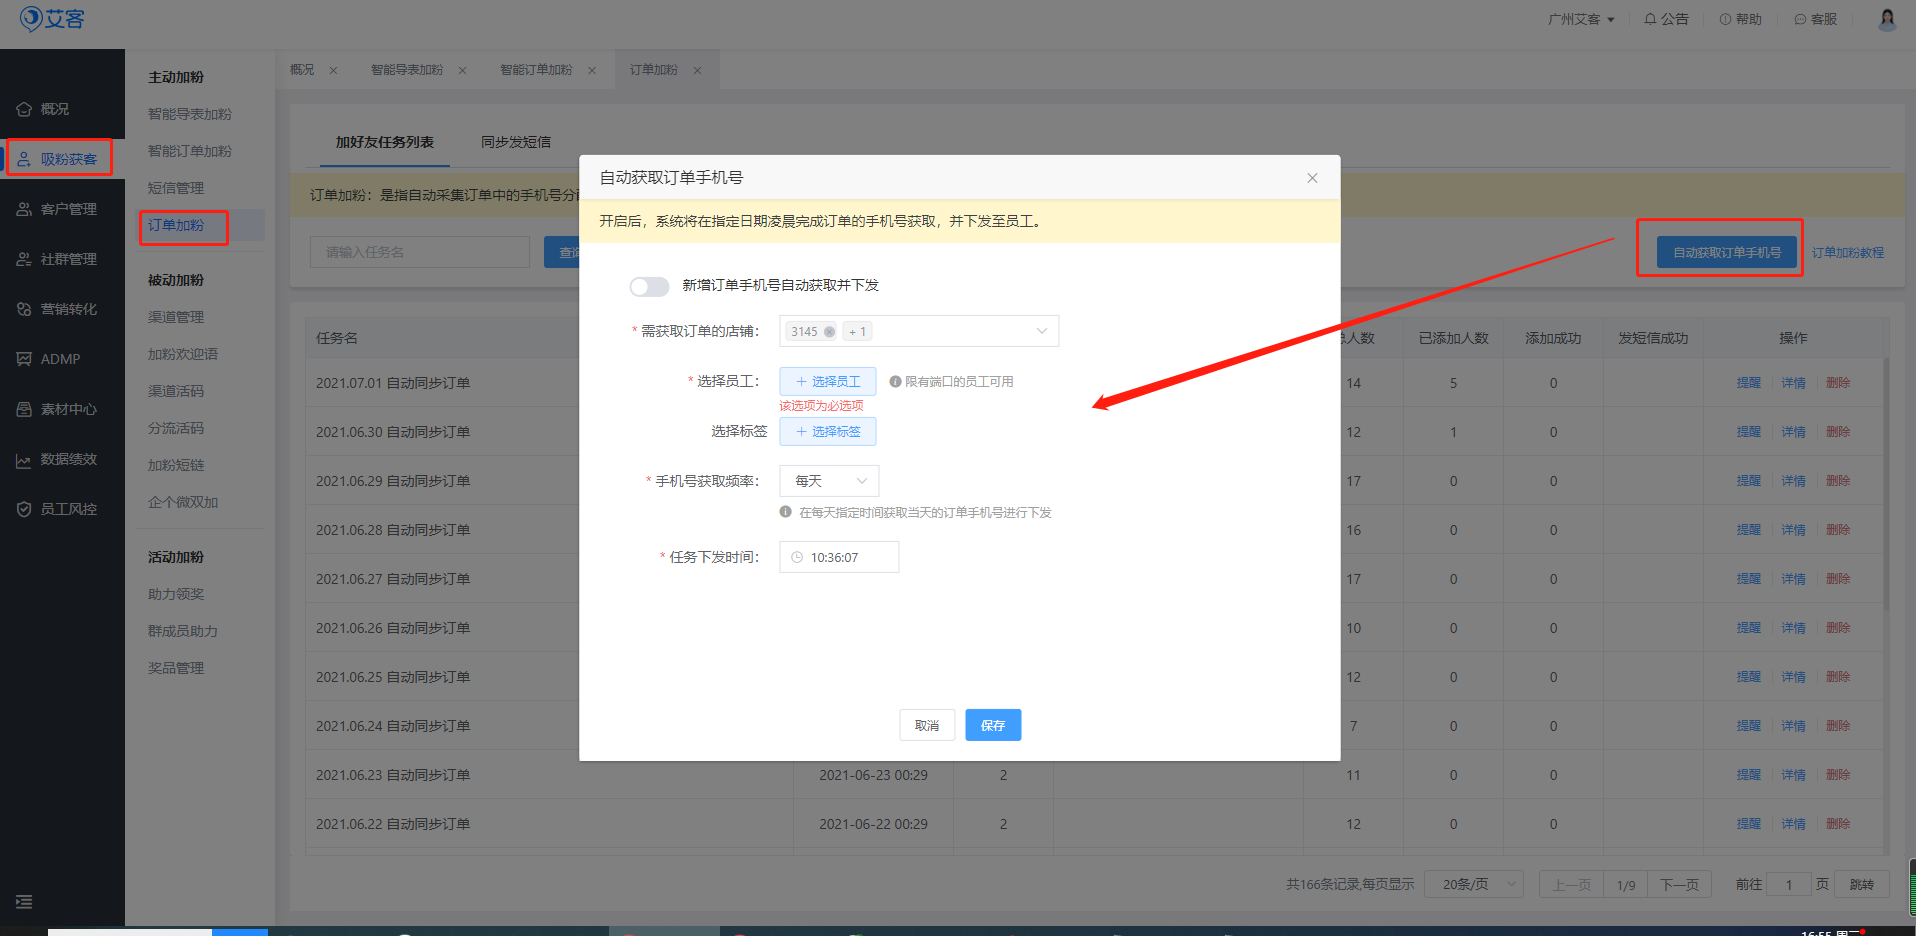Expand the store selection dropdown
1916x936 pixels.
1041,331
